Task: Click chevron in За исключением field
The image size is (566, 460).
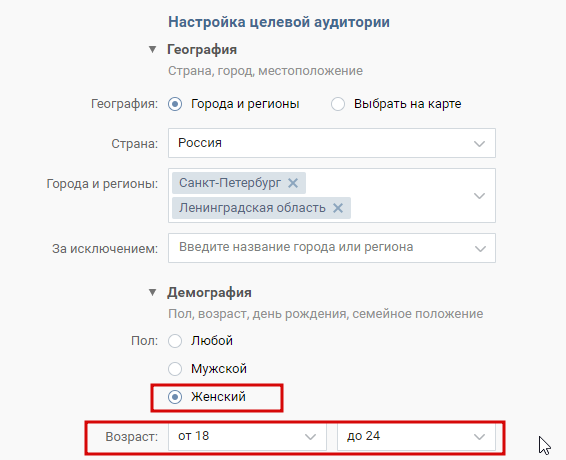Action: coord(480,248)
